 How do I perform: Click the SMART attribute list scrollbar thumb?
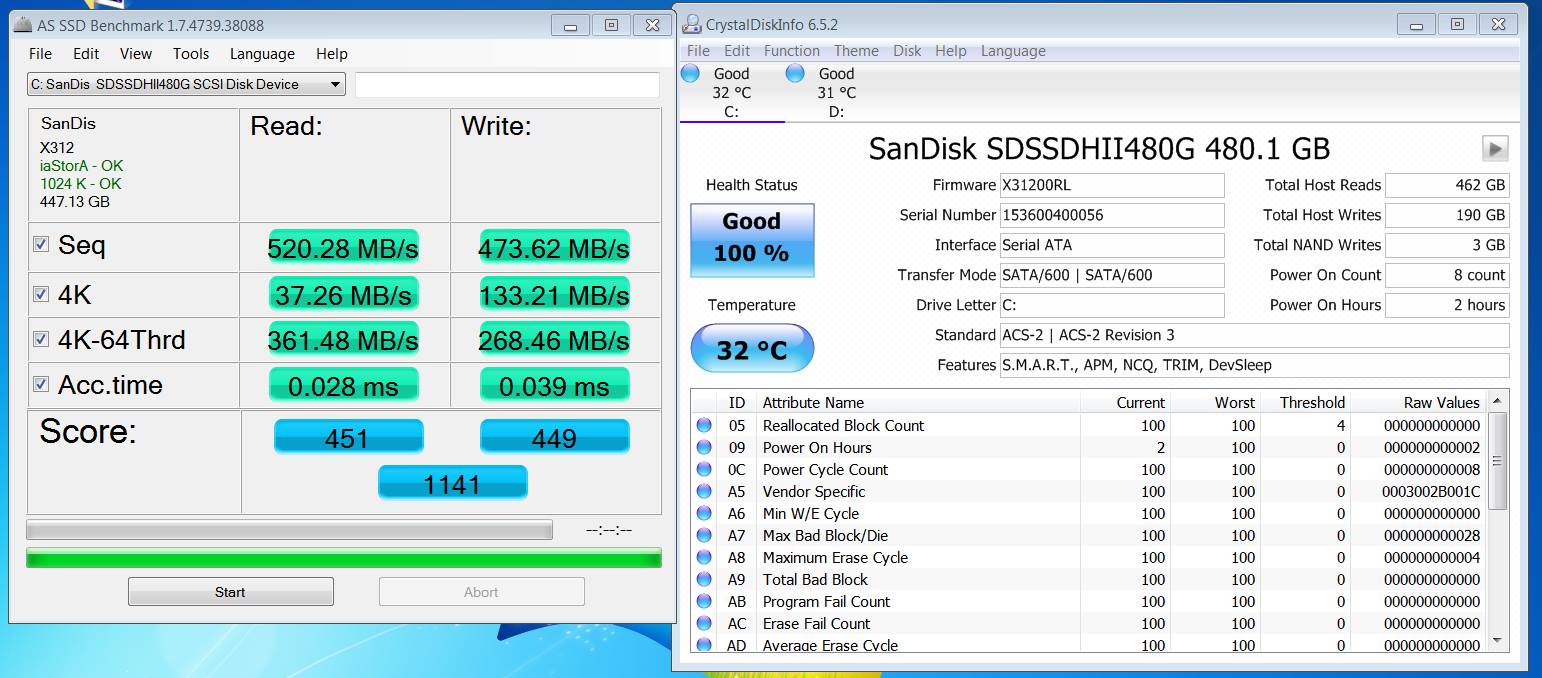tap(1497, 461)
